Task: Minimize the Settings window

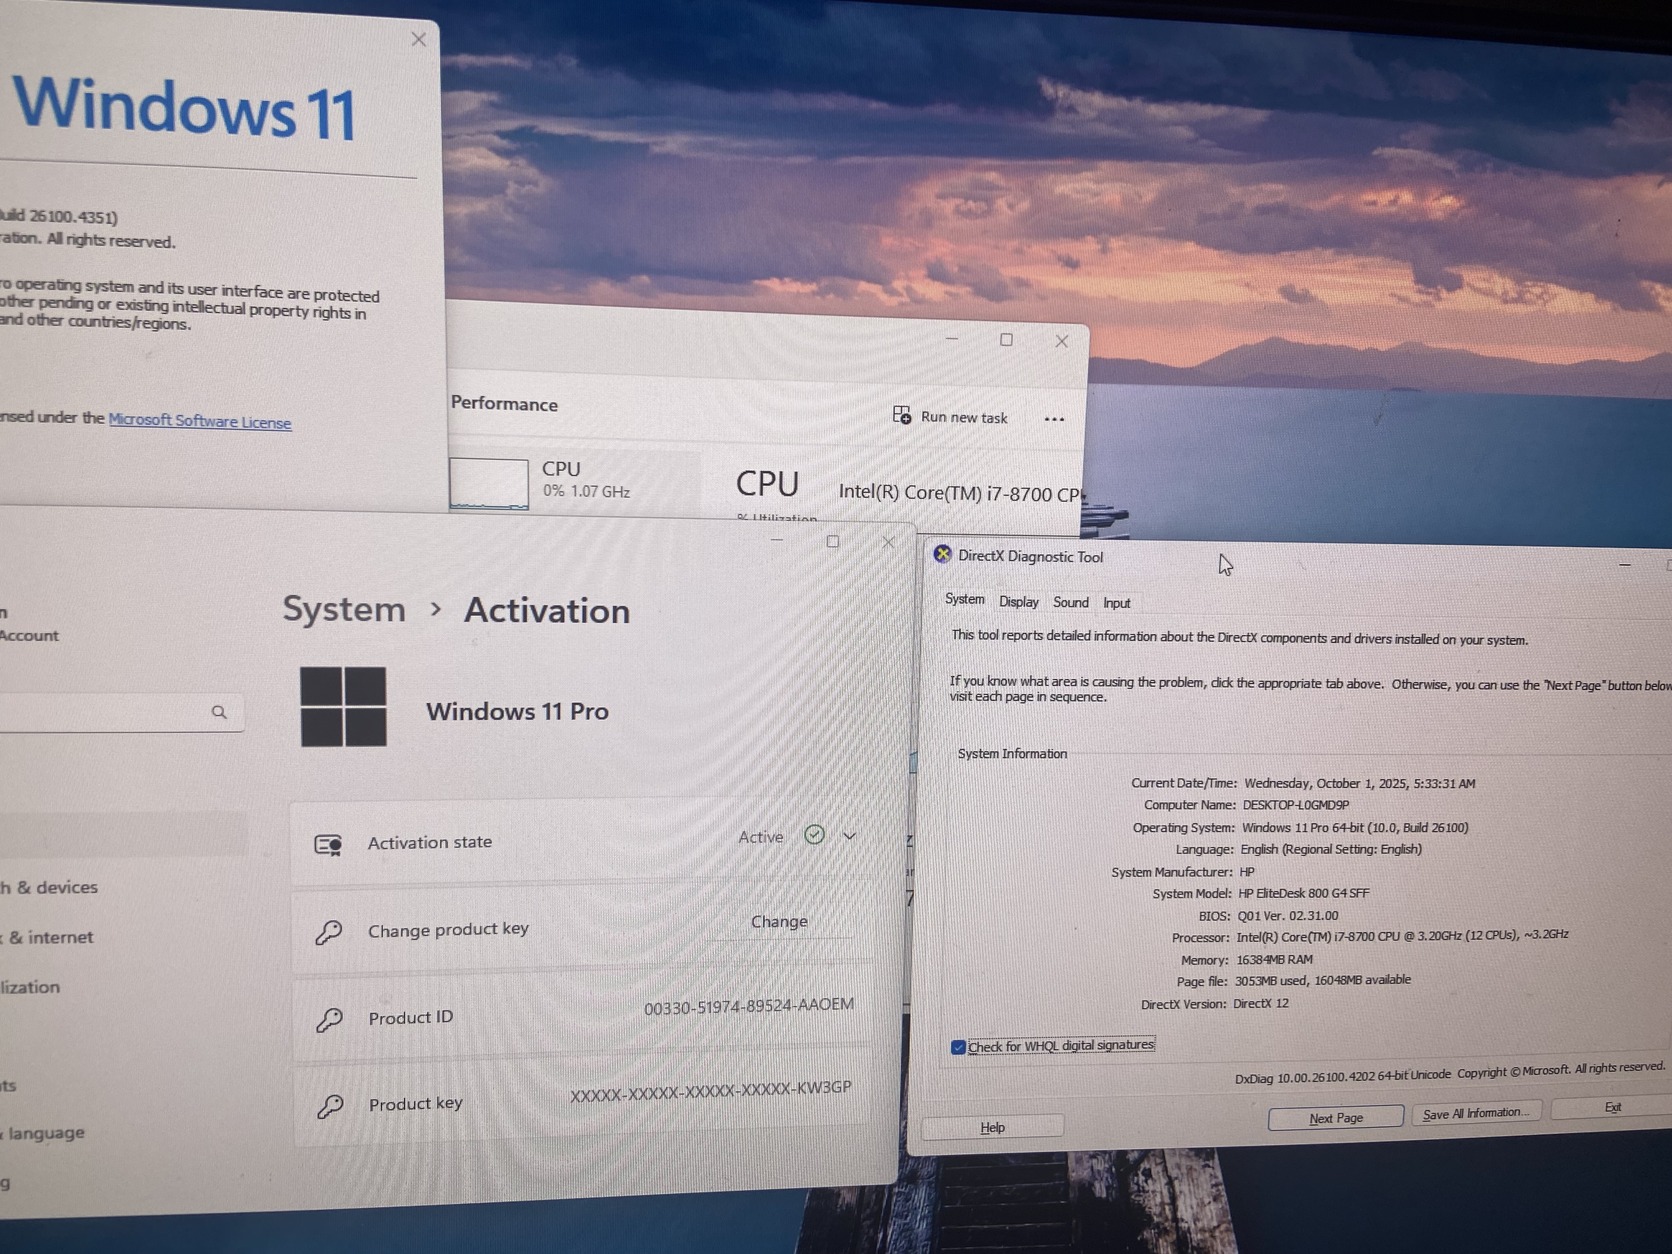Action: (x=777, y=540)
